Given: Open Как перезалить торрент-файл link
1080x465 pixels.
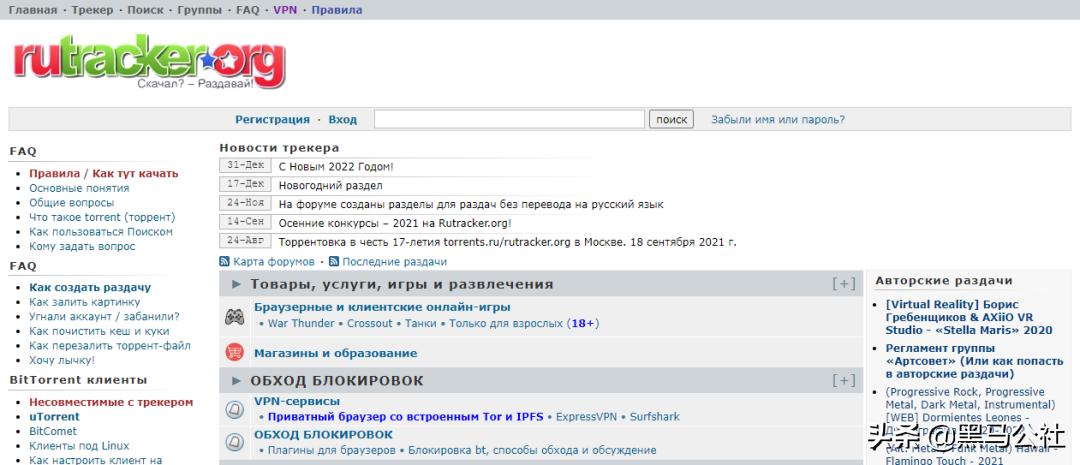Looking at the screenshot, I should [110, 346].
